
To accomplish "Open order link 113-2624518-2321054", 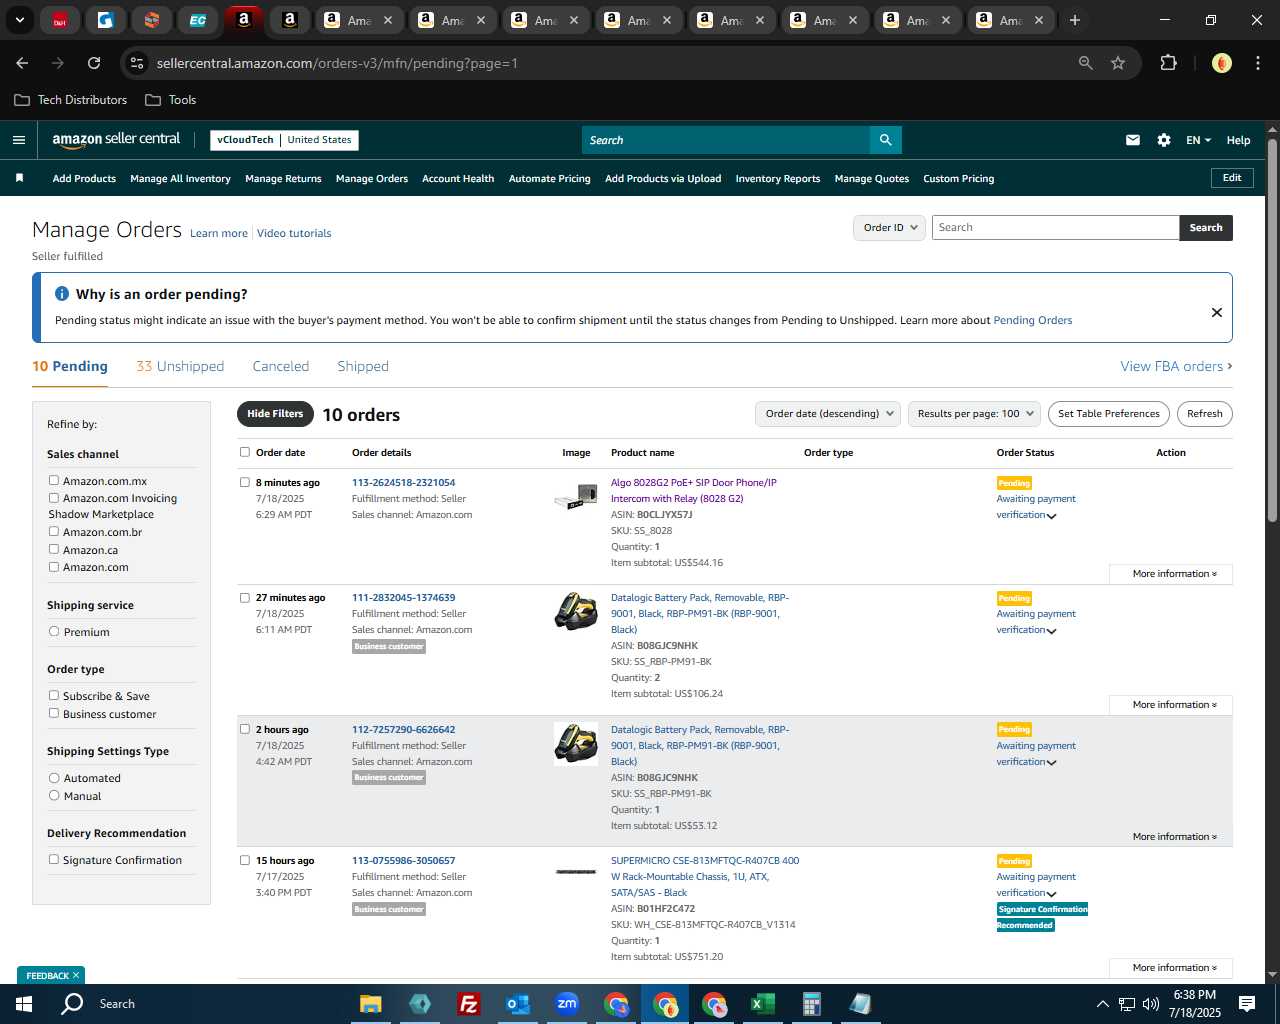I will pos(403,483).
